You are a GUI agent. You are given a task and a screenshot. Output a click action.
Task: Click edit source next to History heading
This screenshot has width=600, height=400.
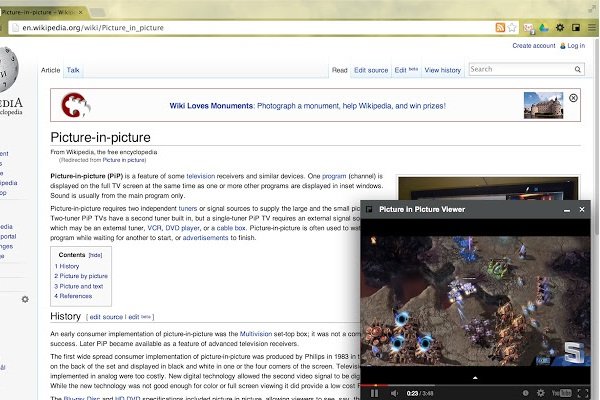(106, 317)
